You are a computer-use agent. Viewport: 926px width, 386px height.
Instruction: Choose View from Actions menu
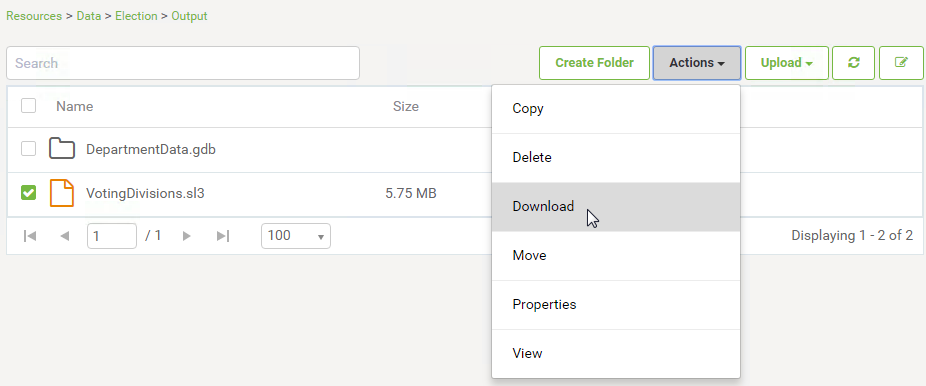click(615, 354)
